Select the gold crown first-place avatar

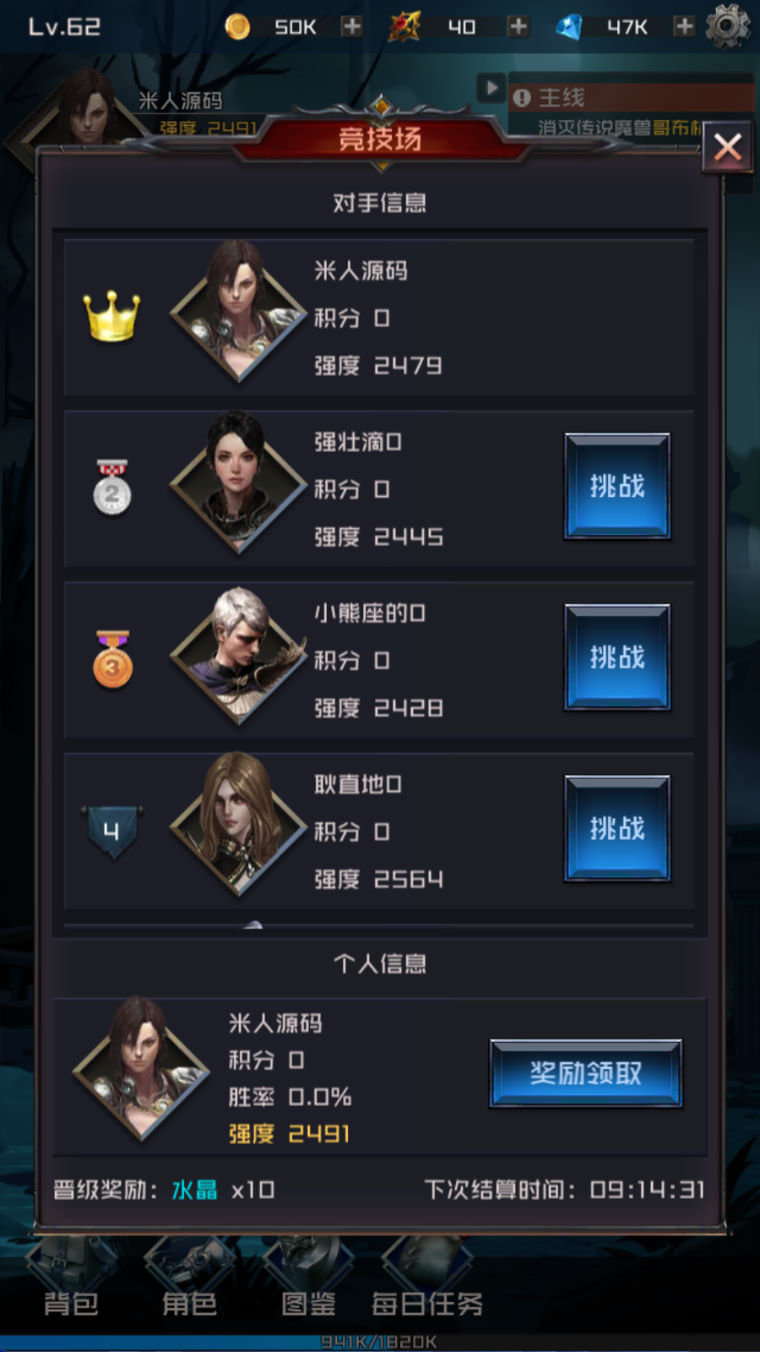coord(238,312)
